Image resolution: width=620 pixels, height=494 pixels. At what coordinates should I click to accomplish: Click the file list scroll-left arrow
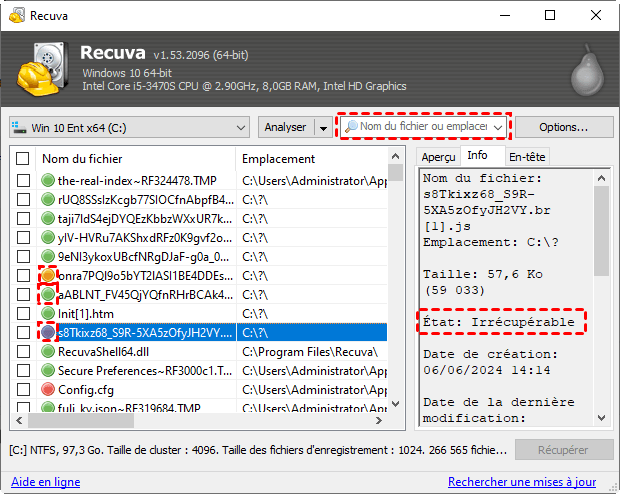pos(19,420)
